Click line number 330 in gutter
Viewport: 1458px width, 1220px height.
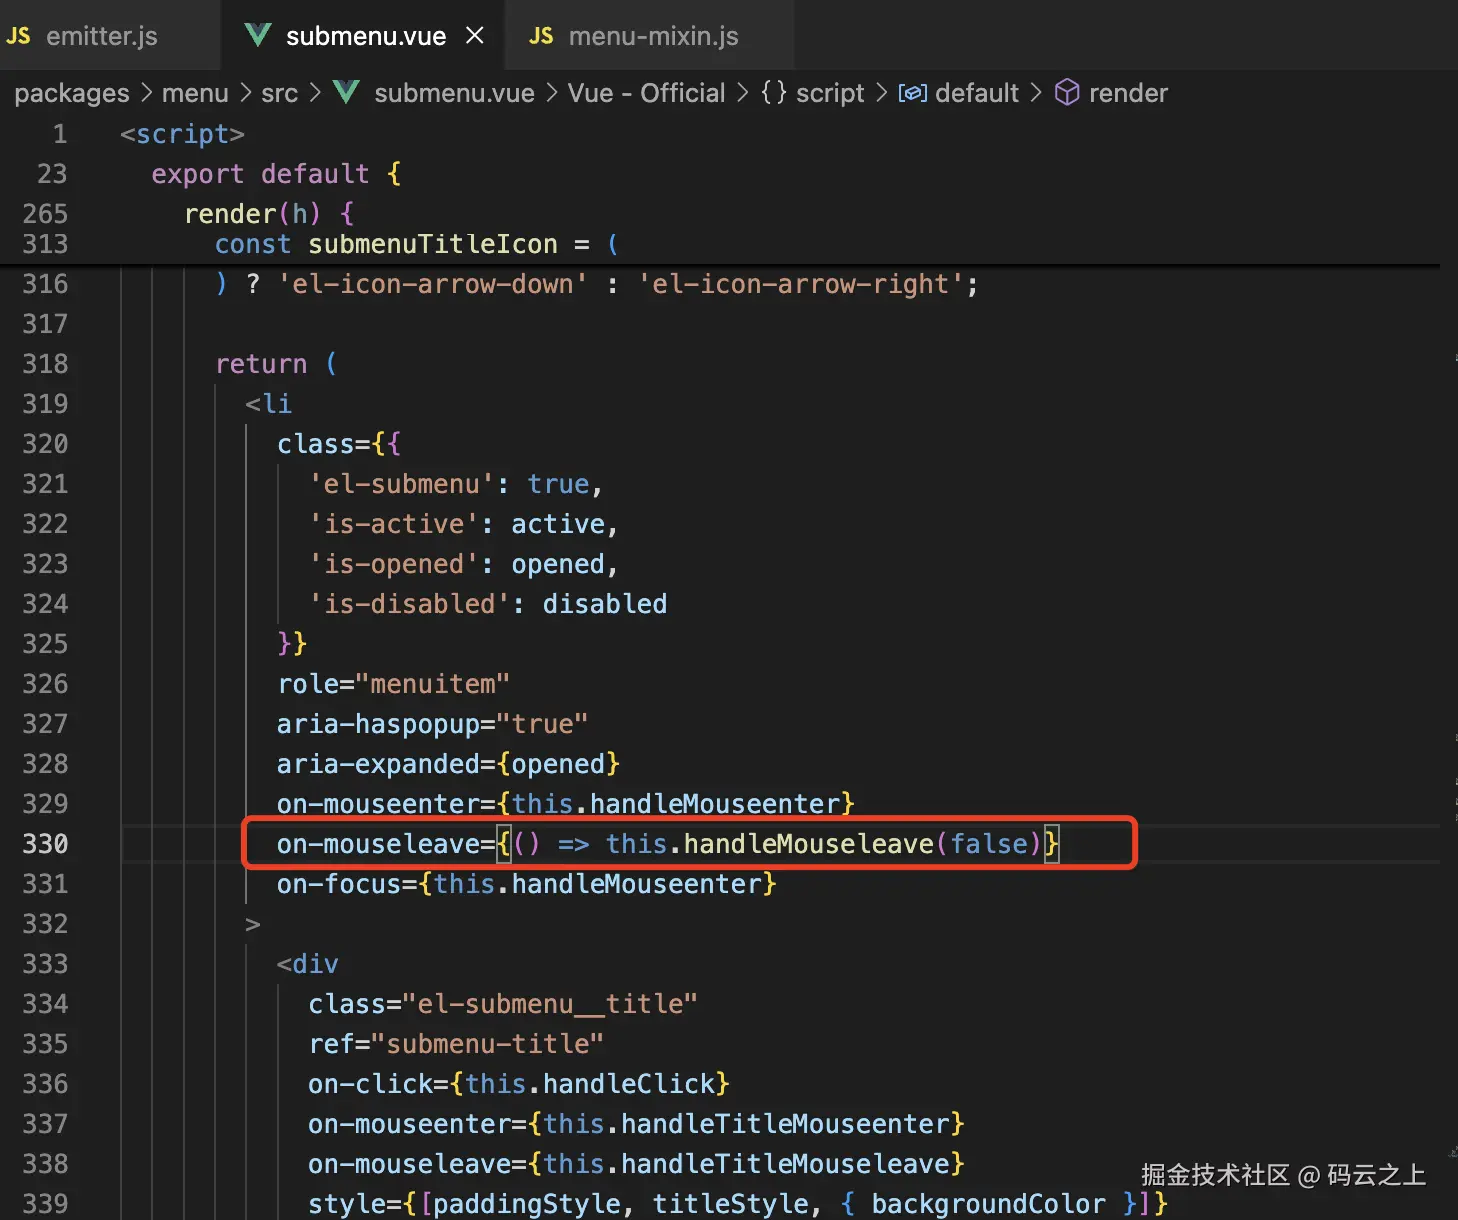coord(45,844)
